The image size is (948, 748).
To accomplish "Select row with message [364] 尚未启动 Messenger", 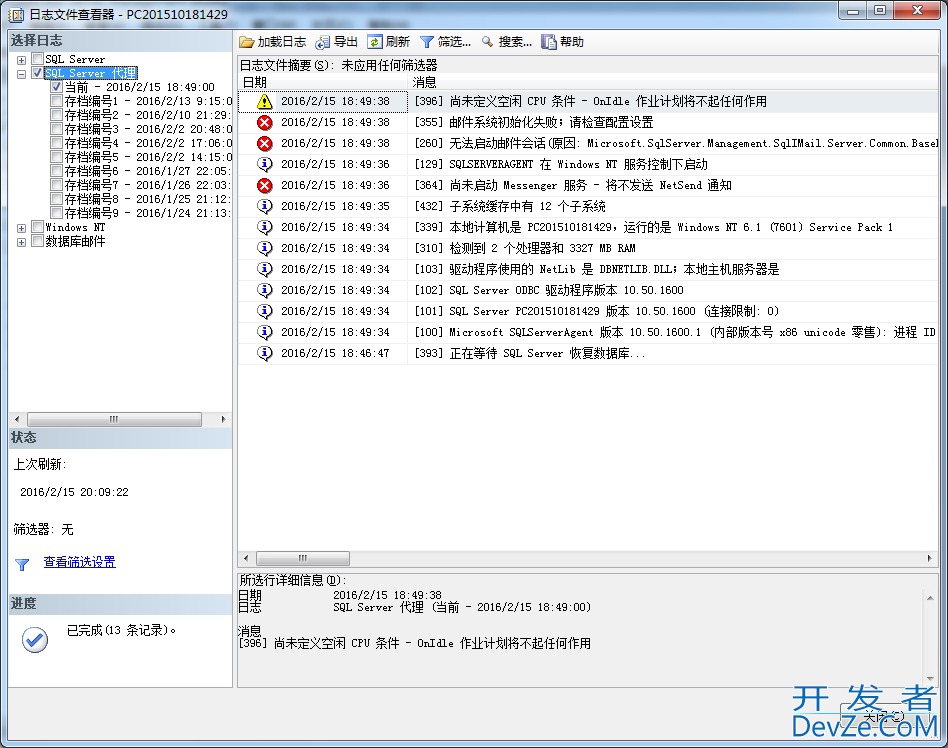I will coord(588,186).
